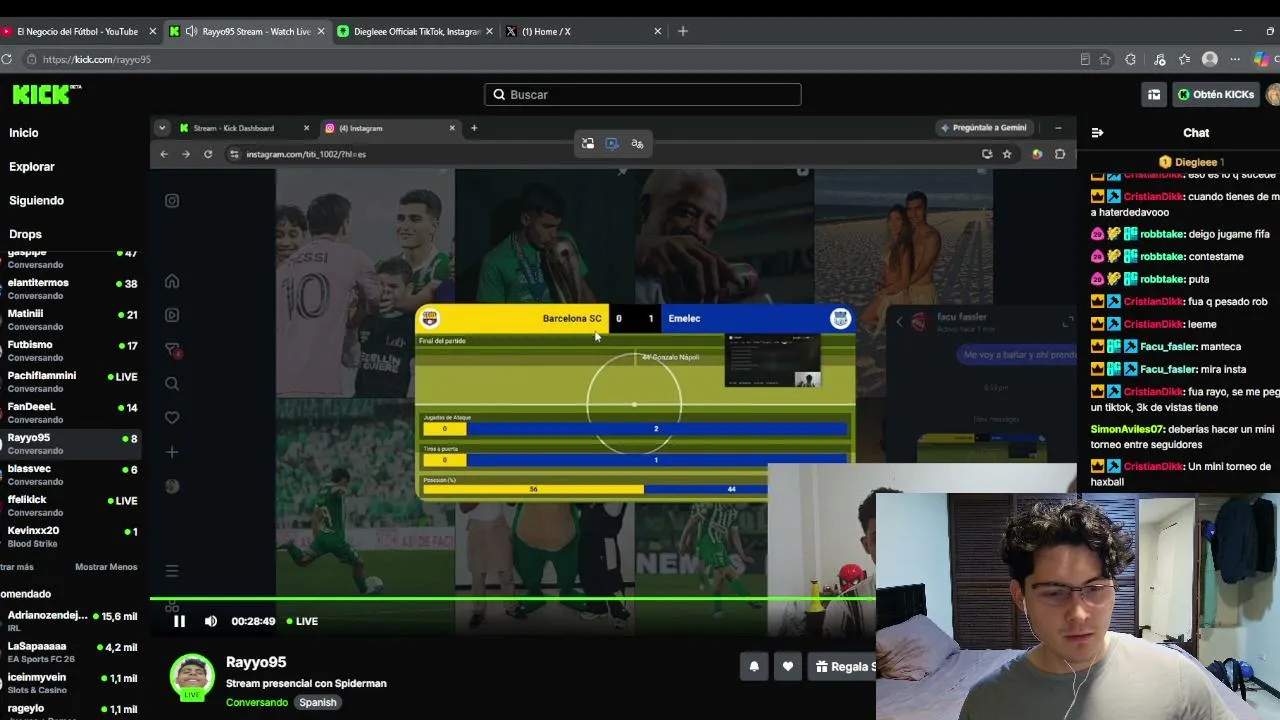This screenshot has height=720, width=1280.
Task: Select Rayyo95 channel in sidebar
Action: (70, 444)
